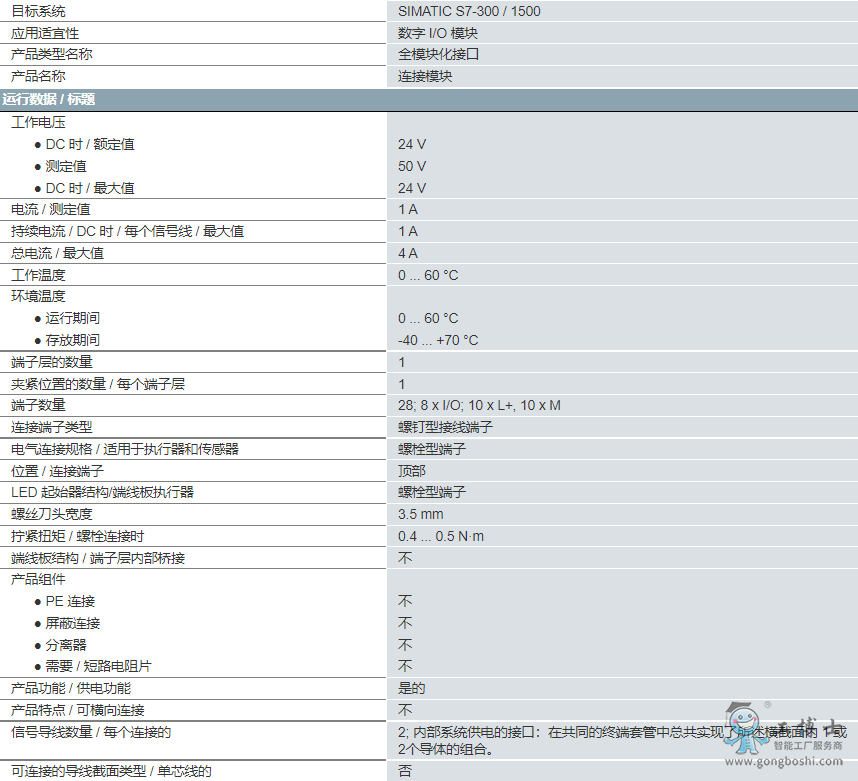This screenshot has width=858, height=781.
Task: Select the 4 A total current value
Action: (408, 253)
